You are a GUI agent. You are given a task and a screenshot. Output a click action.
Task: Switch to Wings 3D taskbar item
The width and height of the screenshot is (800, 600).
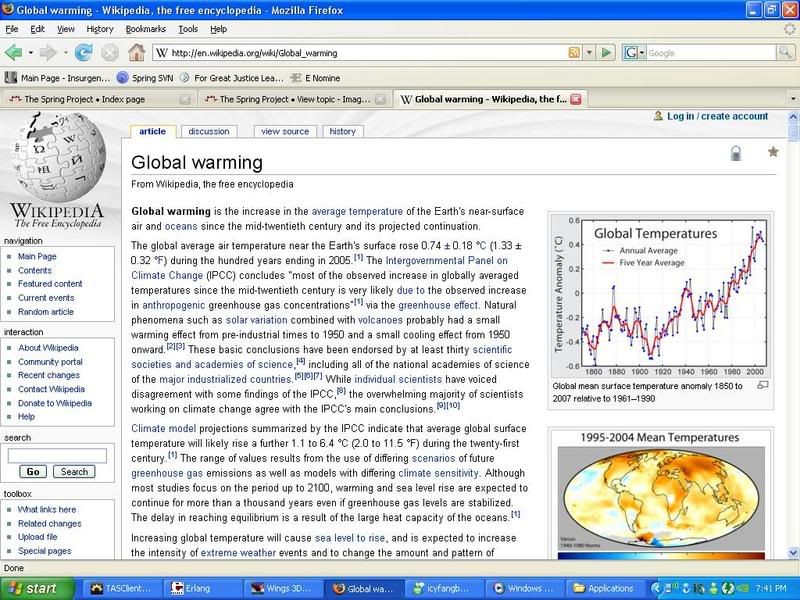pyautogui.click(x=283, y=588)
